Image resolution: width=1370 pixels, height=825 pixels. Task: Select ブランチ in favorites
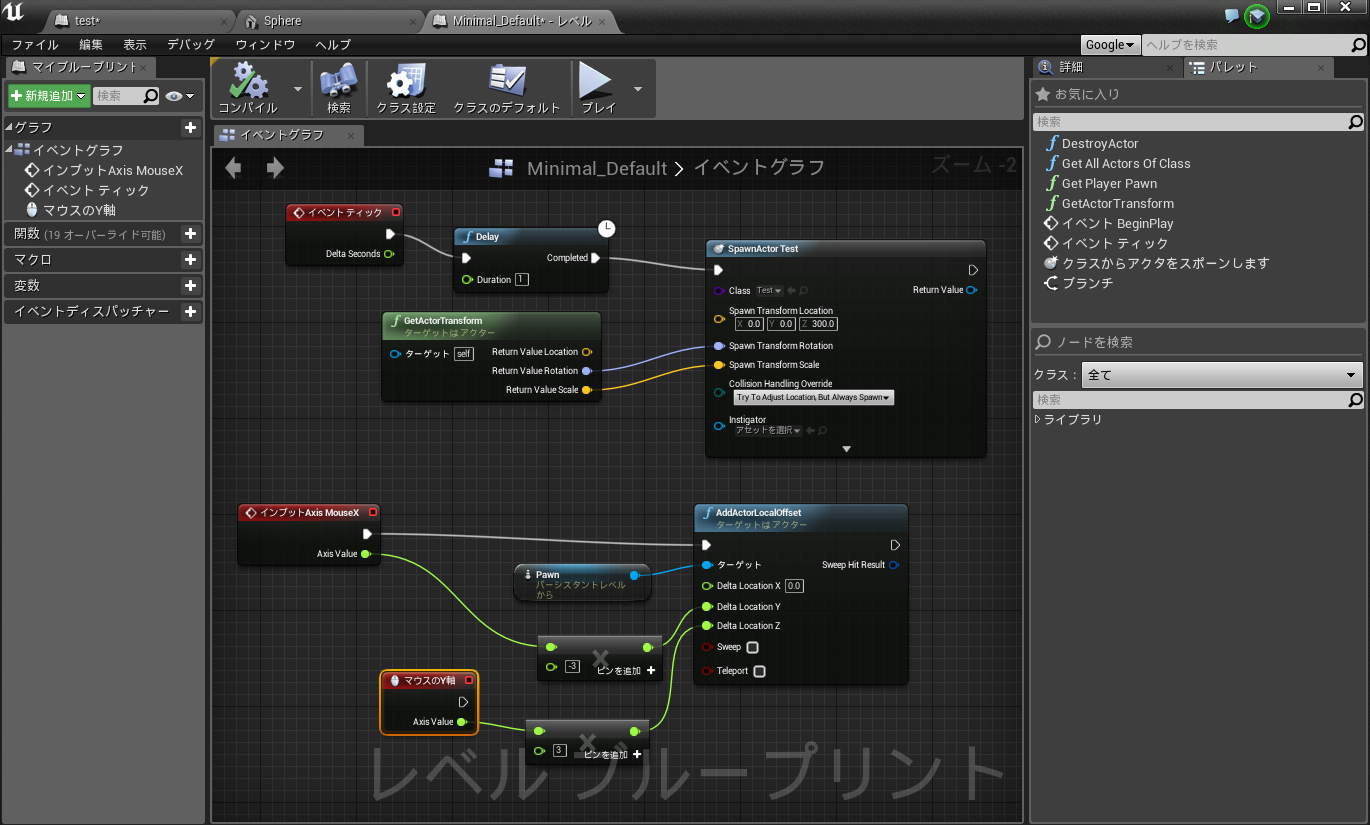point(1087,283)
